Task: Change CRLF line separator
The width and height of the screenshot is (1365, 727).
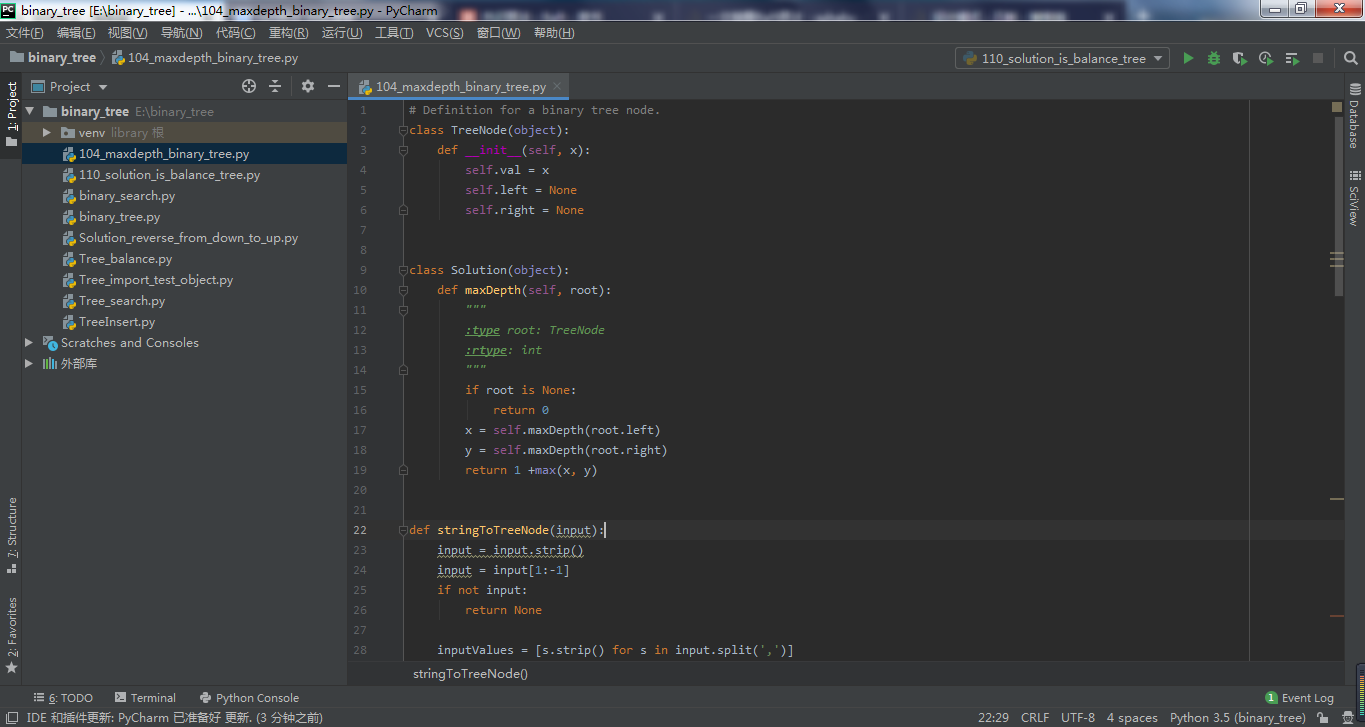Action: coord(1035,718)
